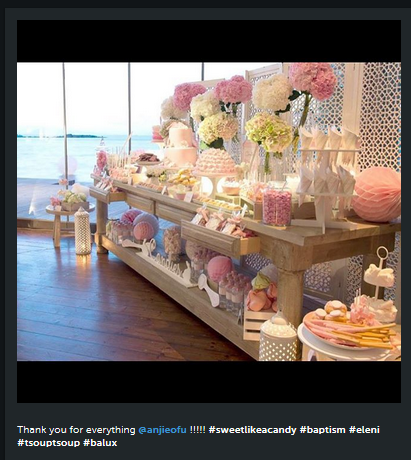Click the pink ruffled dome cake
411x460 pixels.
215,162
